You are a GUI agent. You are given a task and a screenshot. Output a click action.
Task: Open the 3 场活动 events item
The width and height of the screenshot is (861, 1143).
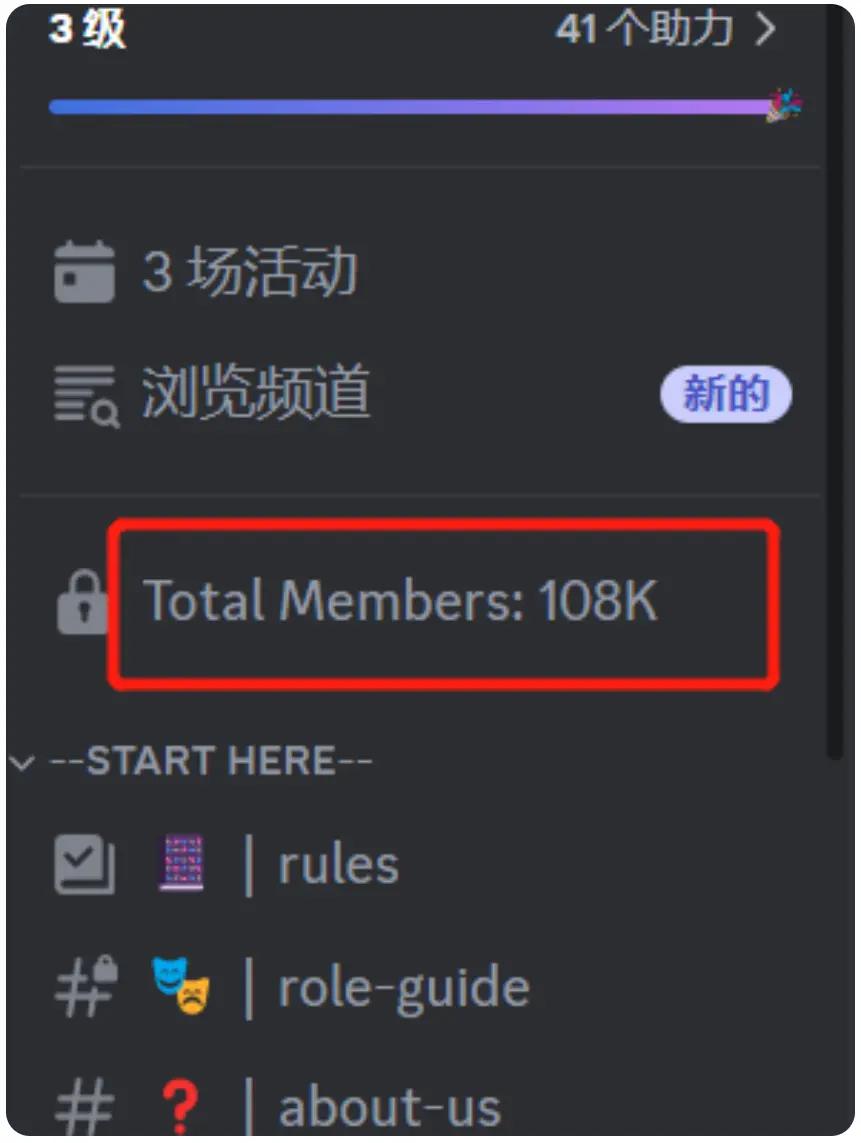coord(249,271)
